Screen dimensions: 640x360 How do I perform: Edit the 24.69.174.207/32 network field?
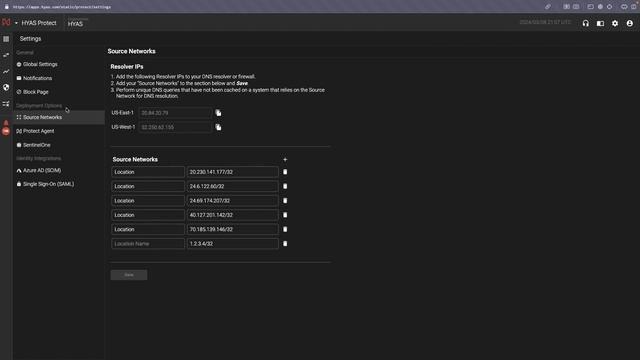click(233, 201)
